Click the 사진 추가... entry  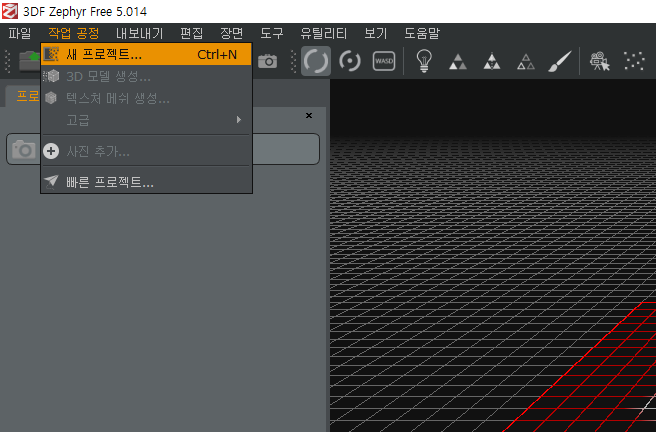pyautogui.click(x=146, y=151)
